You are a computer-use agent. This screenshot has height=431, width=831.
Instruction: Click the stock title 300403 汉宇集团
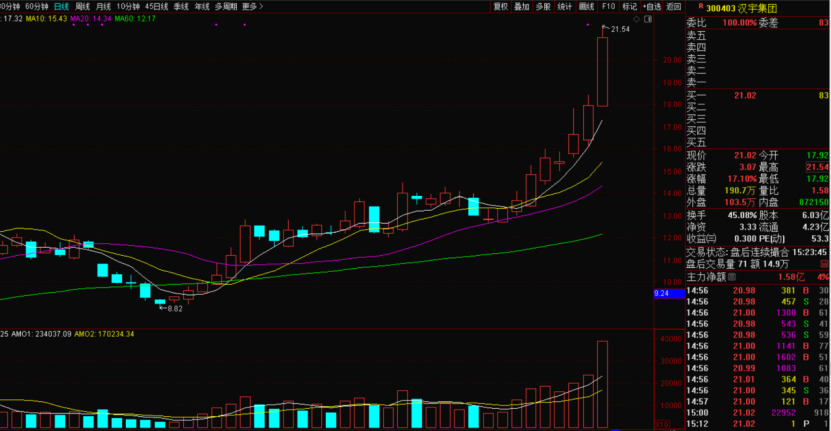click(741, 8)
